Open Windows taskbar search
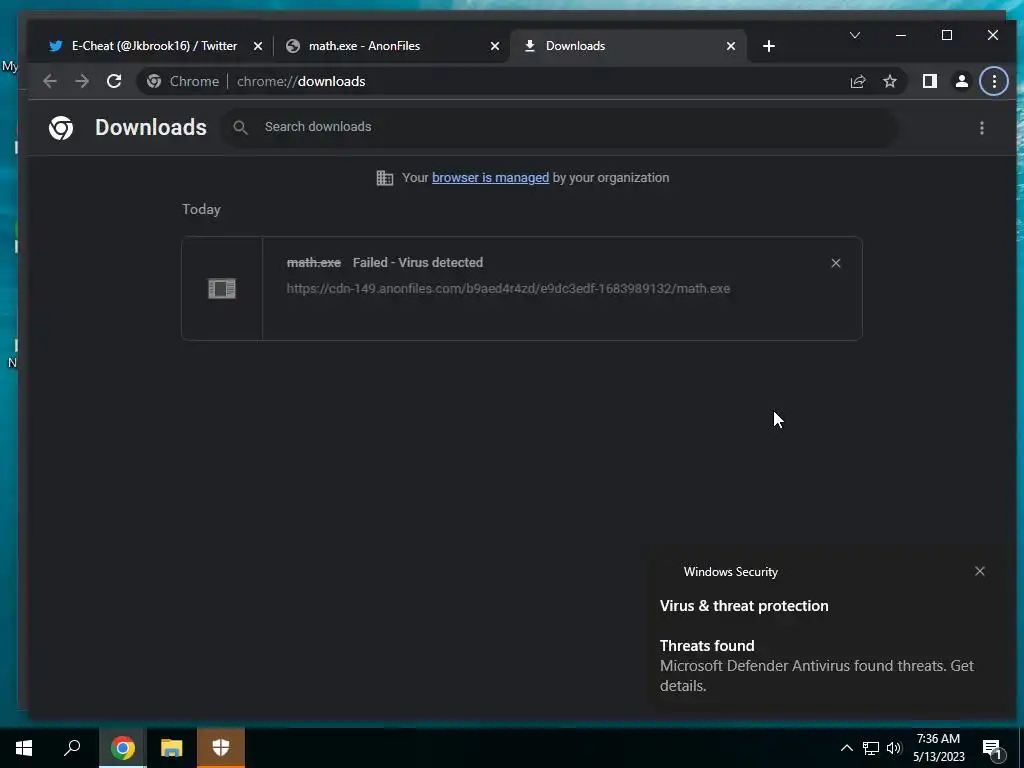This screenshot has width=1024, height=768. [72, 748]
